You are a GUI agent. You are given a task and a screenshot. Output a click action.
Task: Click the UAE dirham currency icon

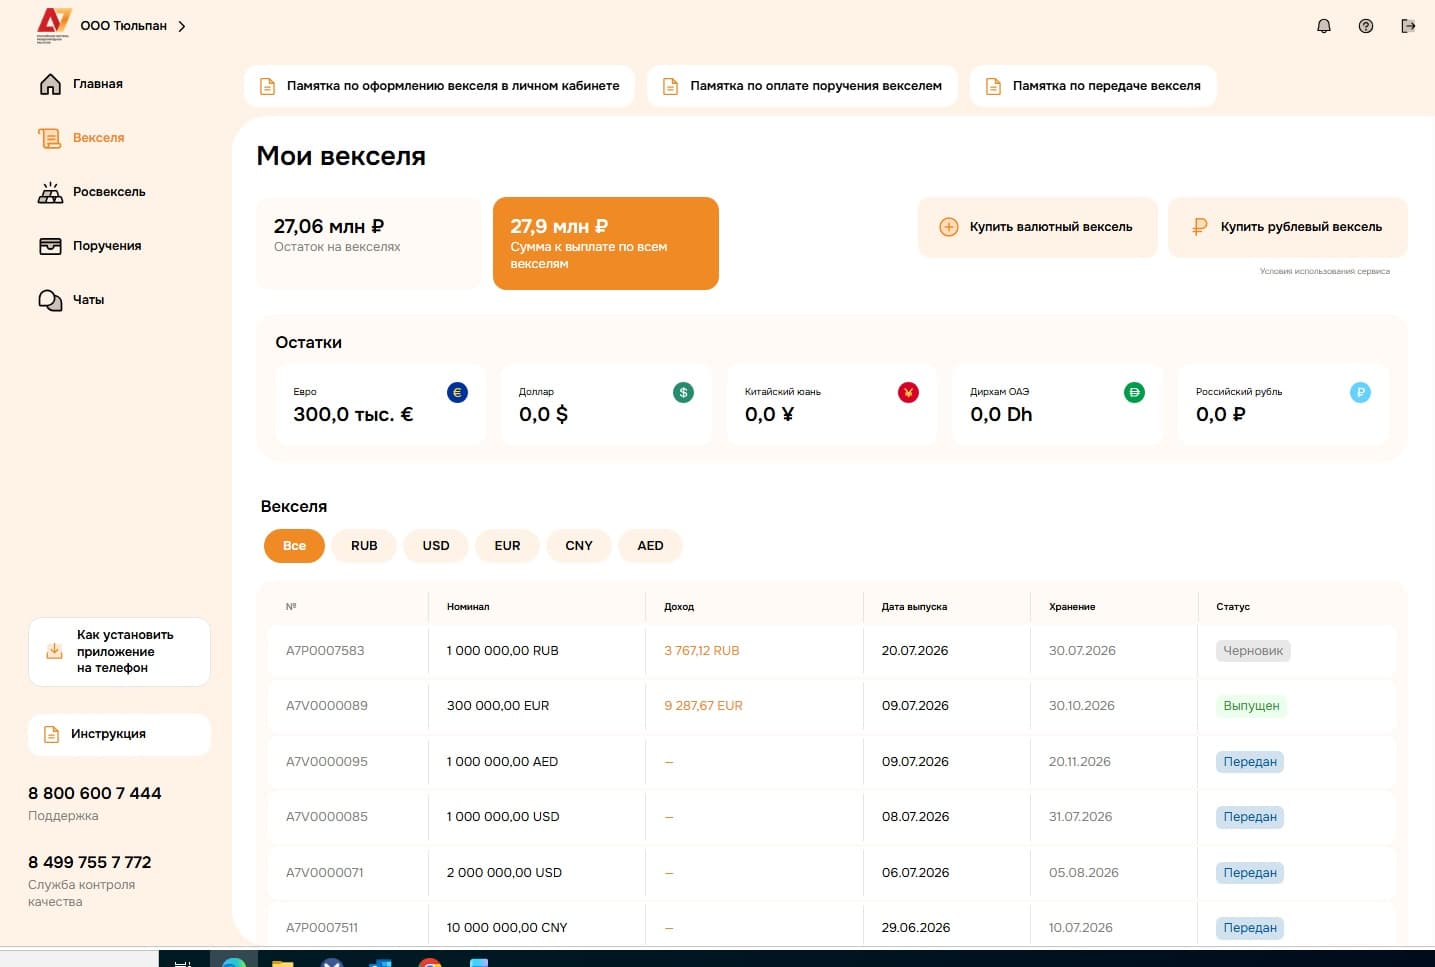click(x=1134, y=393)
